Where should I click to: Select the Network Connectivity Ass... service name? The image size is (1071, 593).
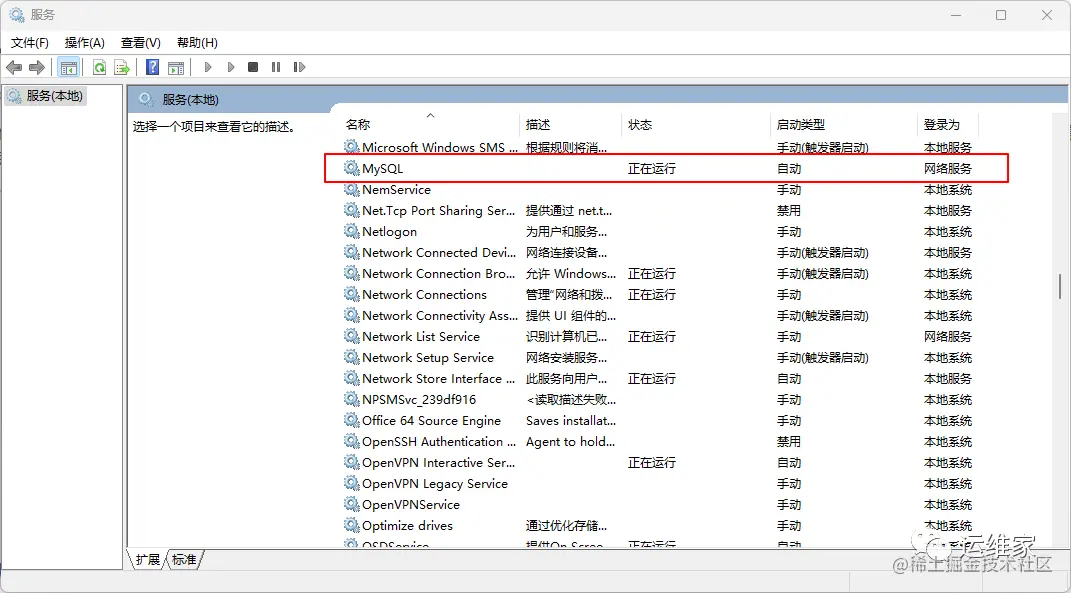(x=440, y=316)
